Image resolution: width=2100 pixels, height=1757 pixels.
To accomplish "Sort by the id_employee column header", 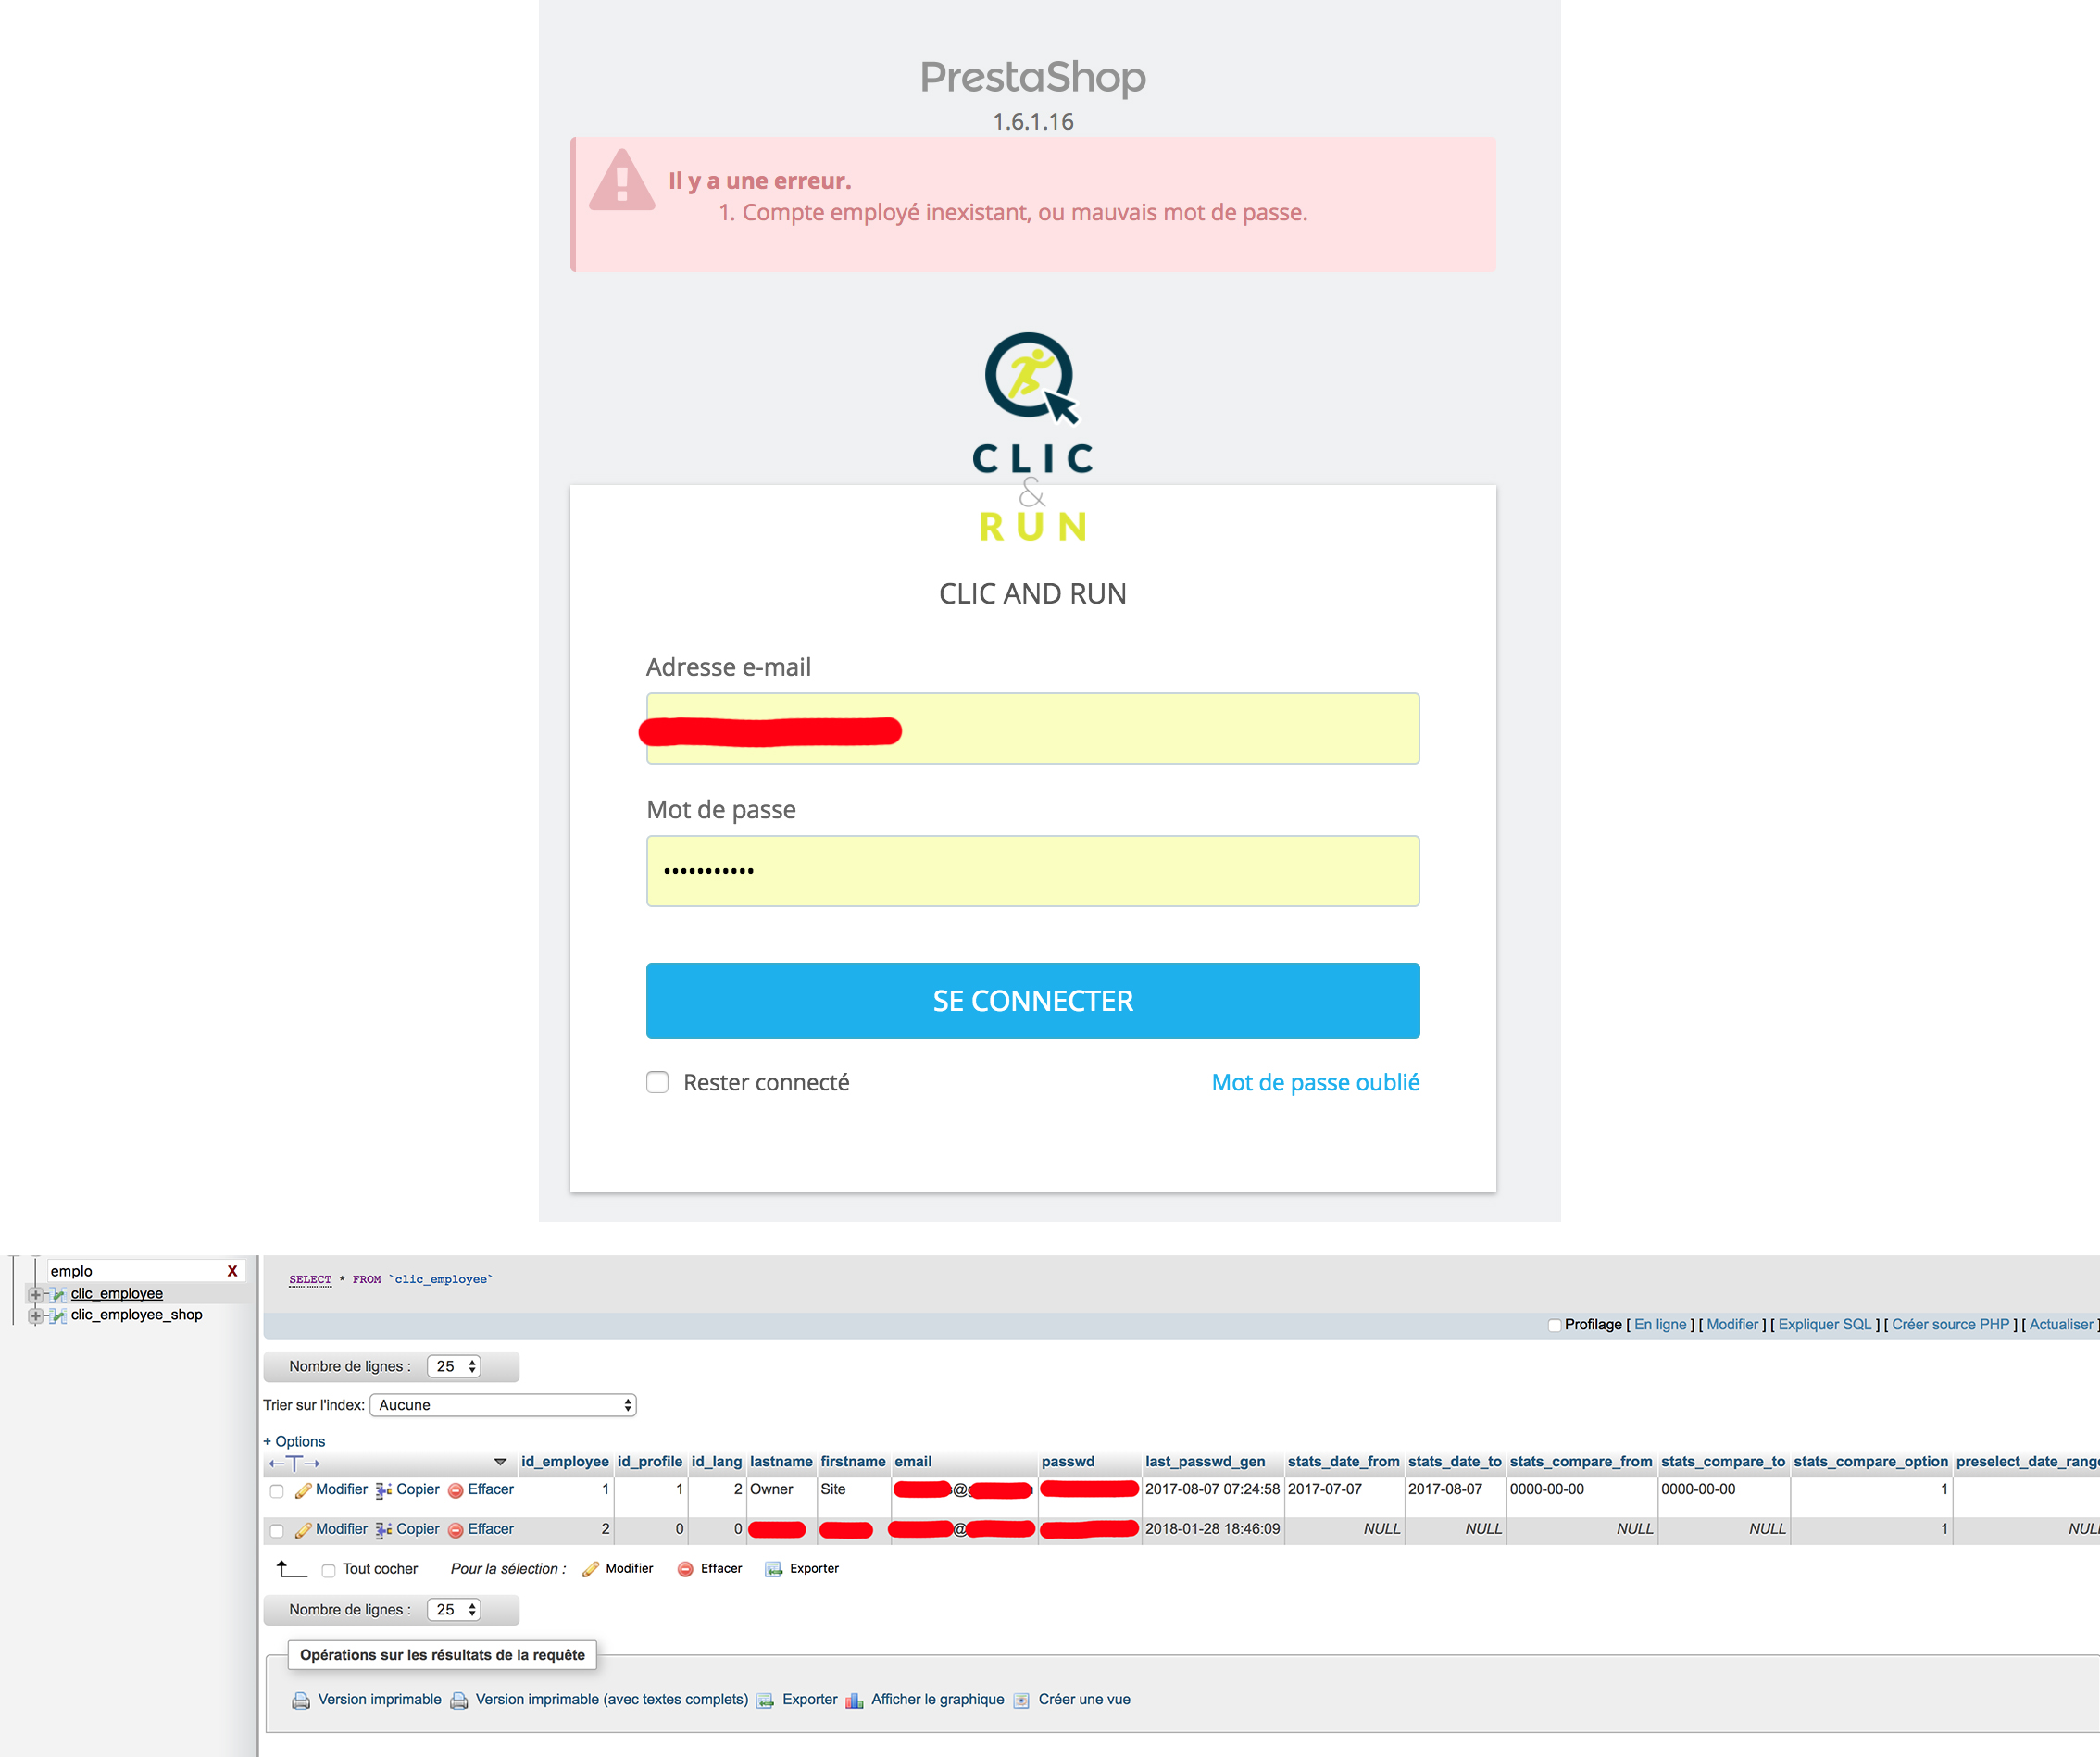I will tap(565, 1461).
